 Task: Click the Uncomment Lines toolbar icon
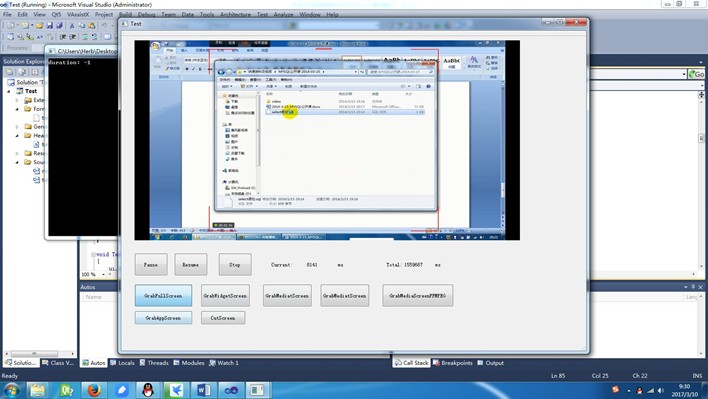coord(94,37)
